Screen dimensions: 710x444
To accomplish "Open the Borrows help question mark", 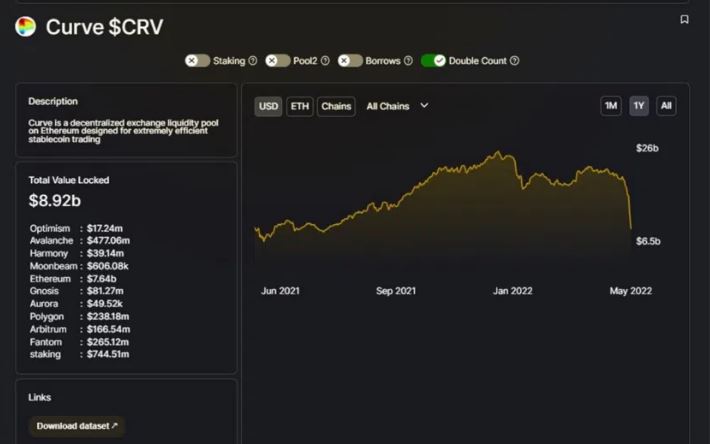I will 408,61.
